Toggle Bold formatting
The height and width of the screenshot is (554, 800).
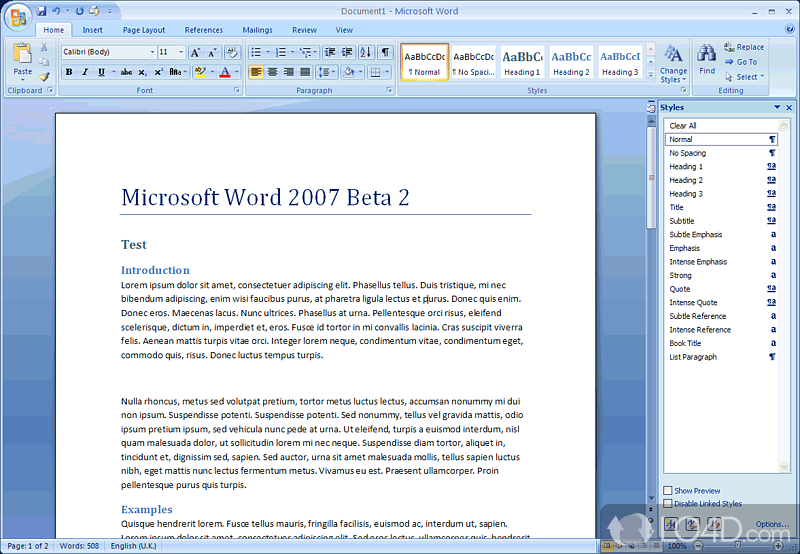[69, 72]
